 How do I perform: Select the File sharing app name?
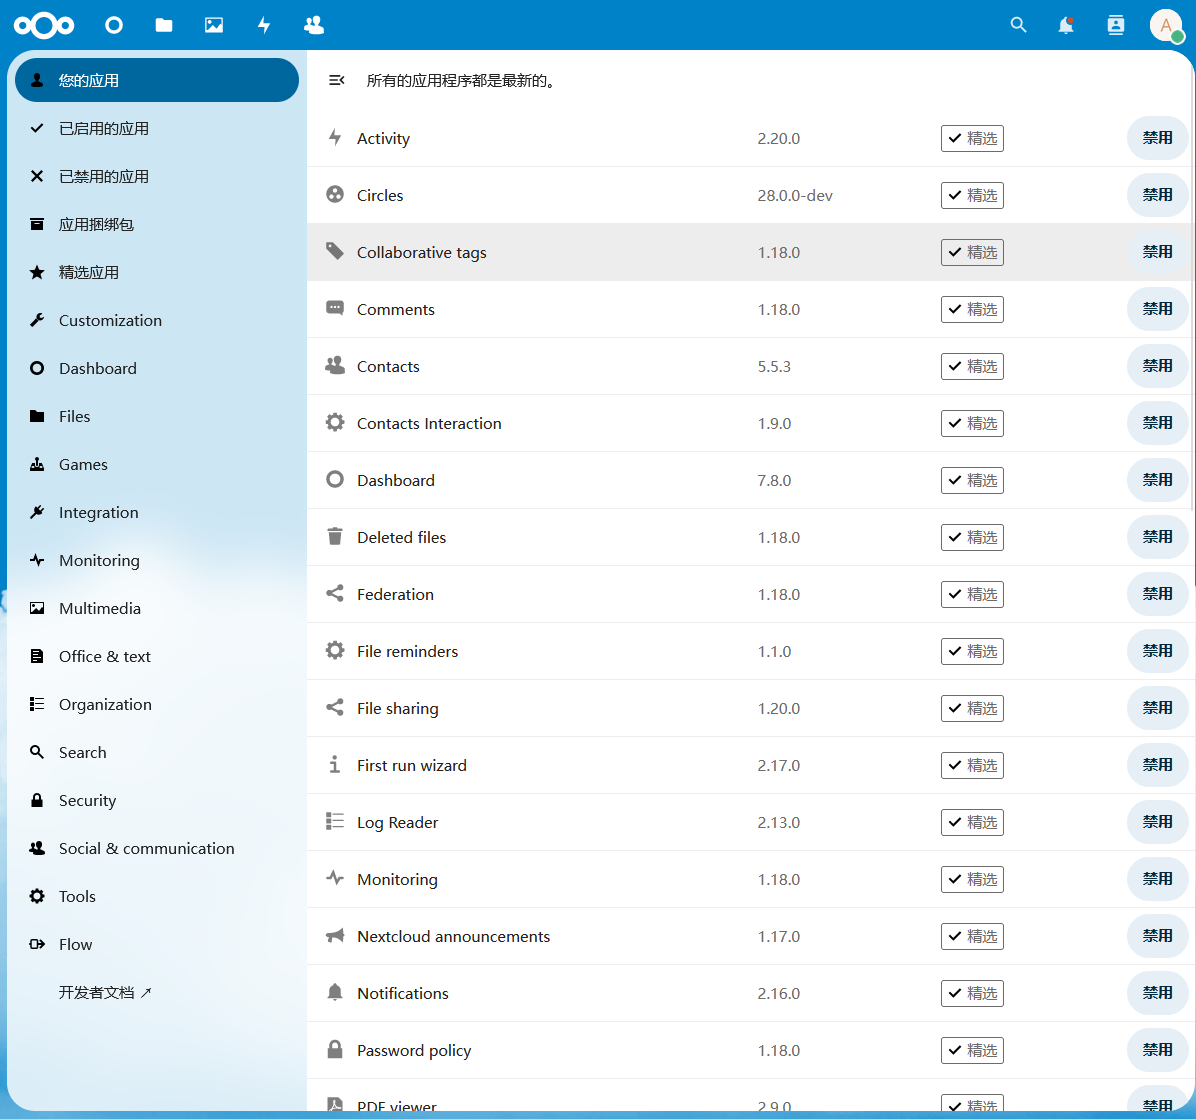tap(397, 709)
